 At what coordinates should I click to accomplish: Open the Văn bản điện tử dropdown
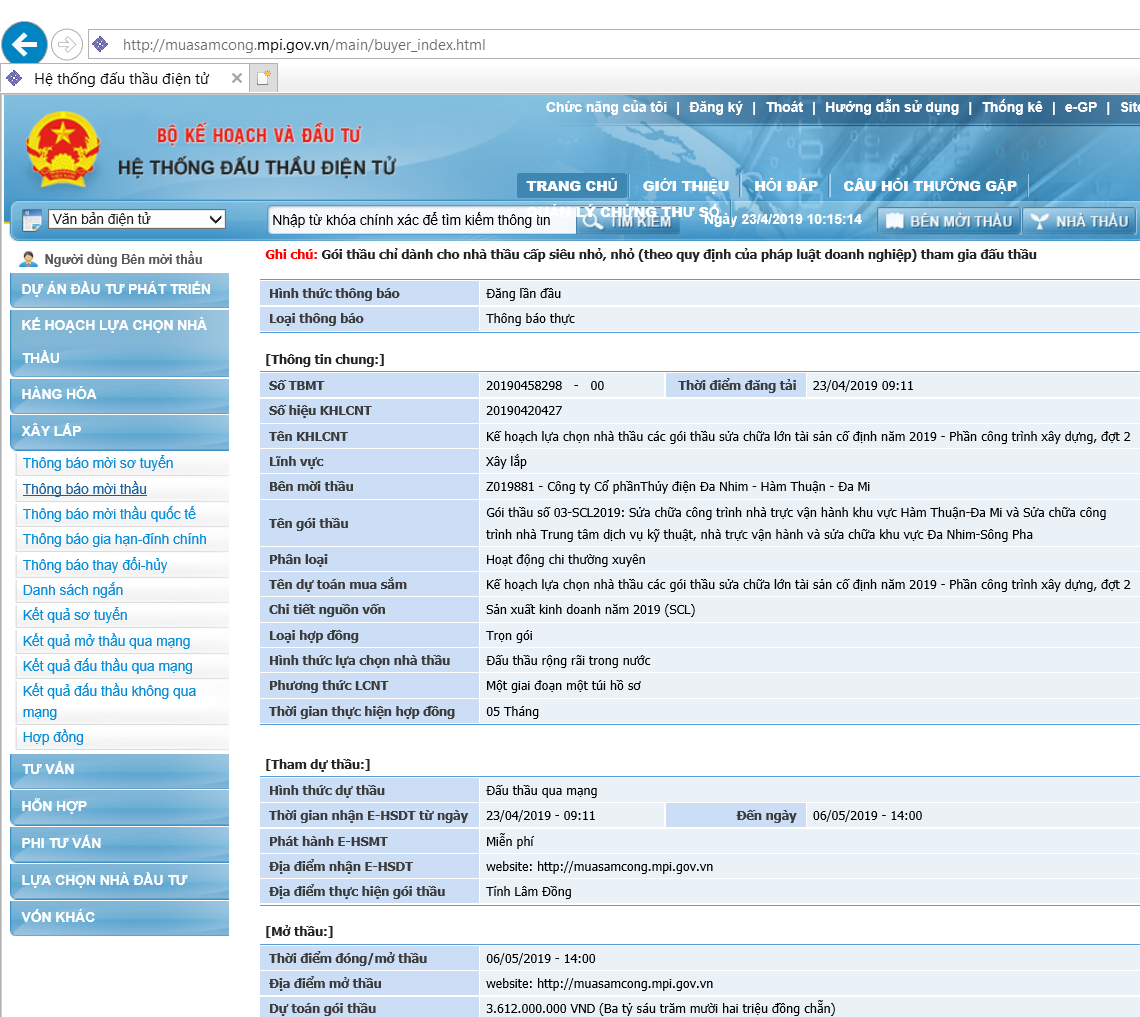tap(137, 220)
